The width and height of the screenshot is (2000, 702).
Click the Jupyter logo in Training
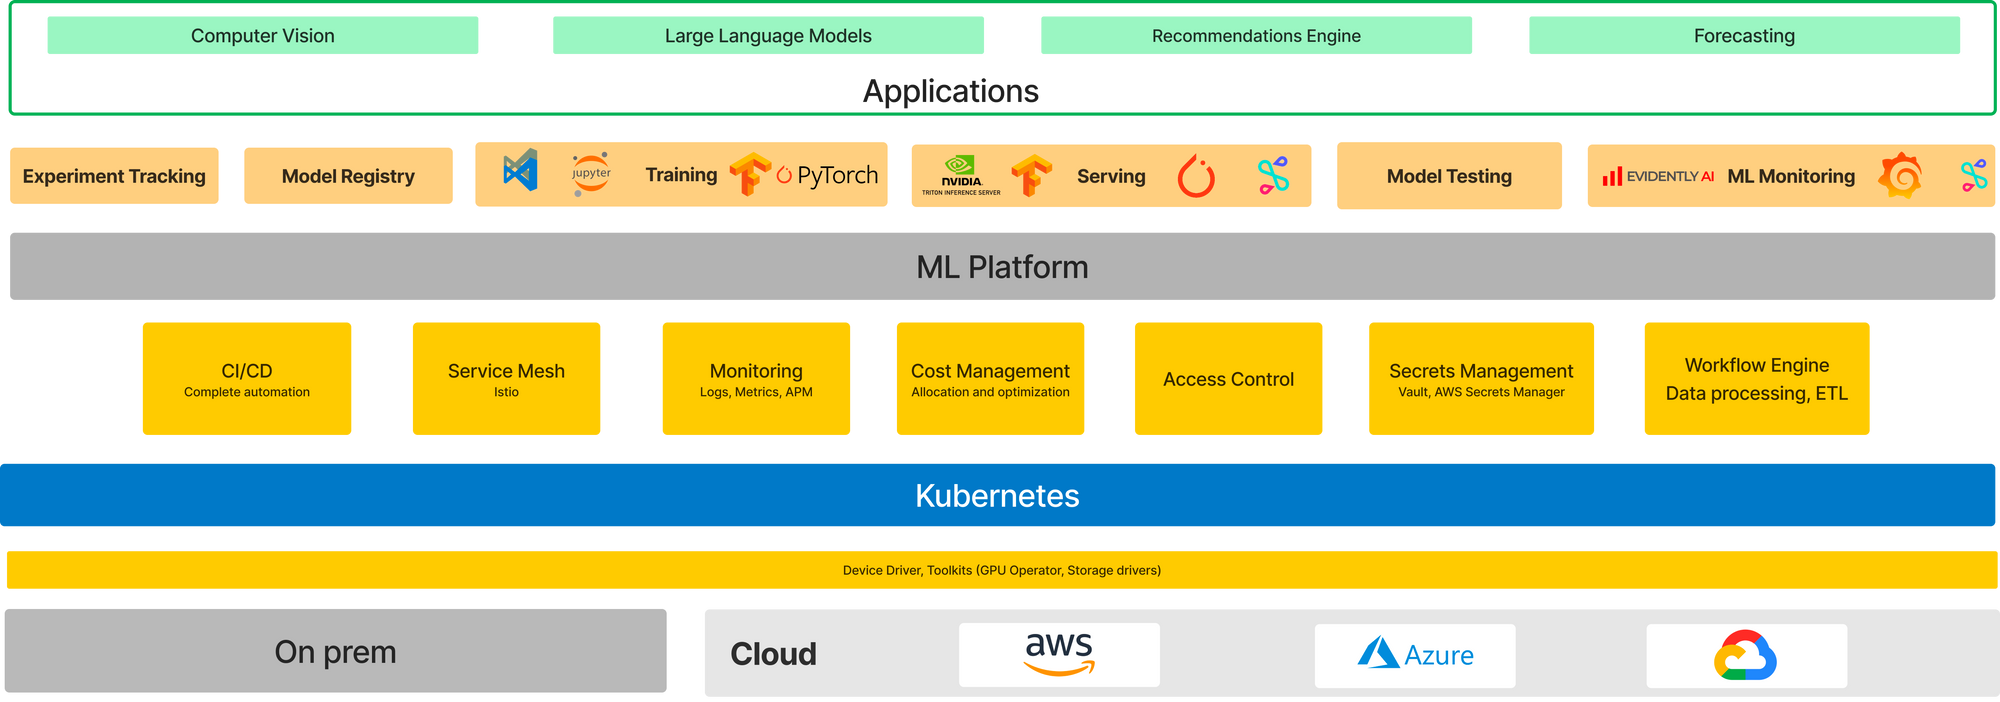coord(591,173)
